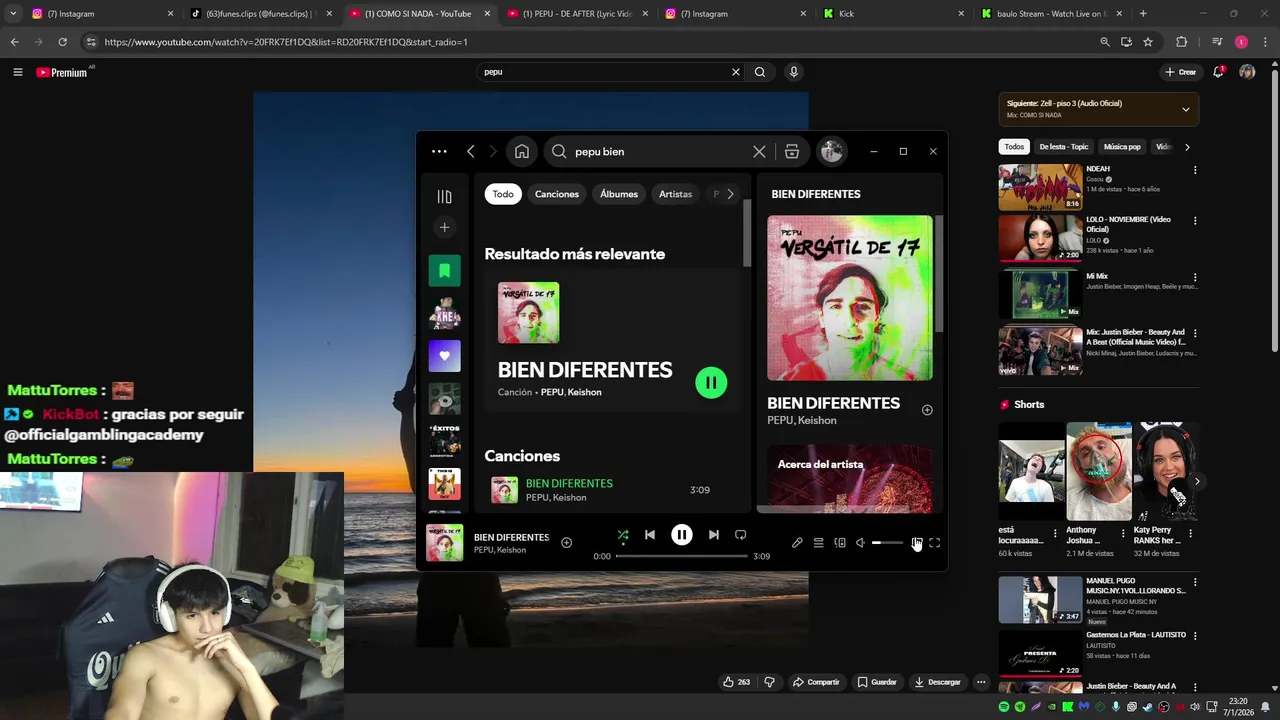
Task: Open the lyrics microphone icon in Spotify
Action: click(x=797, y=543)
